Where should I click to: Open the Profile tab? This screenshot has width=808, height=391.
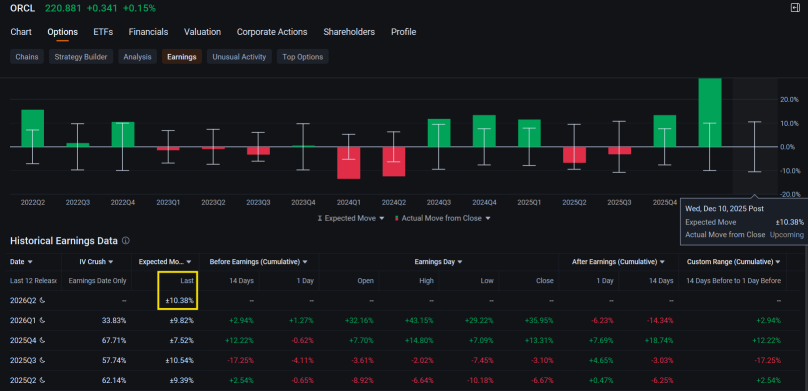click(403, 32)
